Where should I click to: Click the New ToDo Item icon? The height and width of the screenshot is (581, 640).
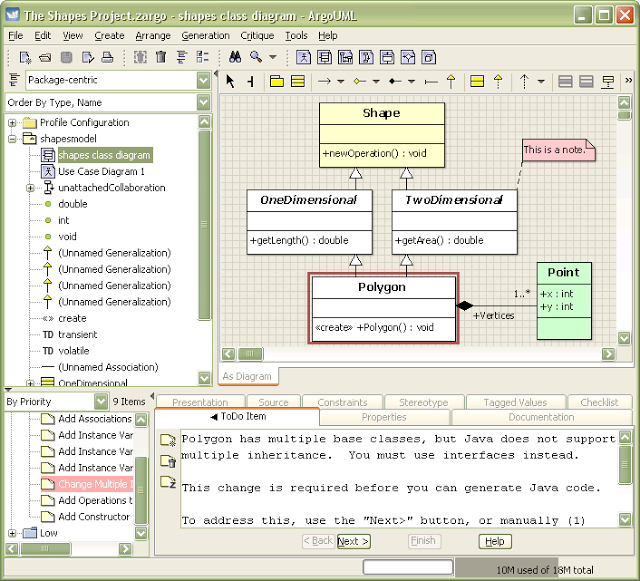point(168,440)
